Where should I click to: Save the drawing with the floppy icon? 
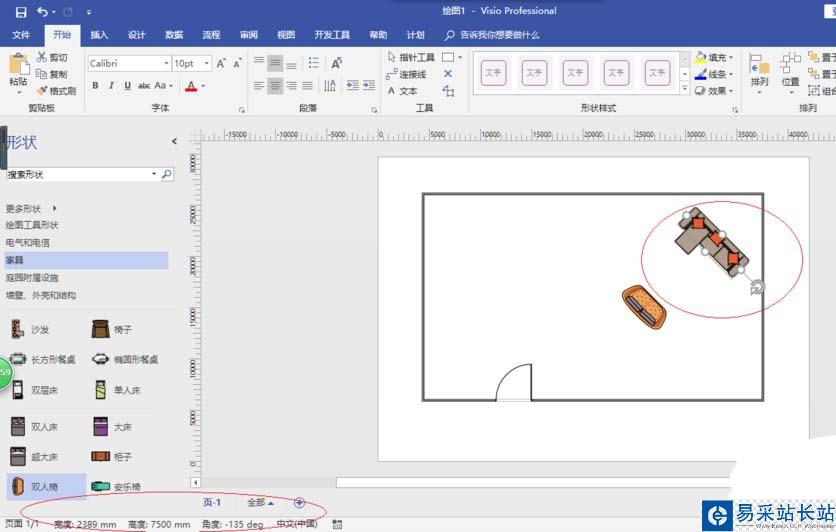coord(21,12)
